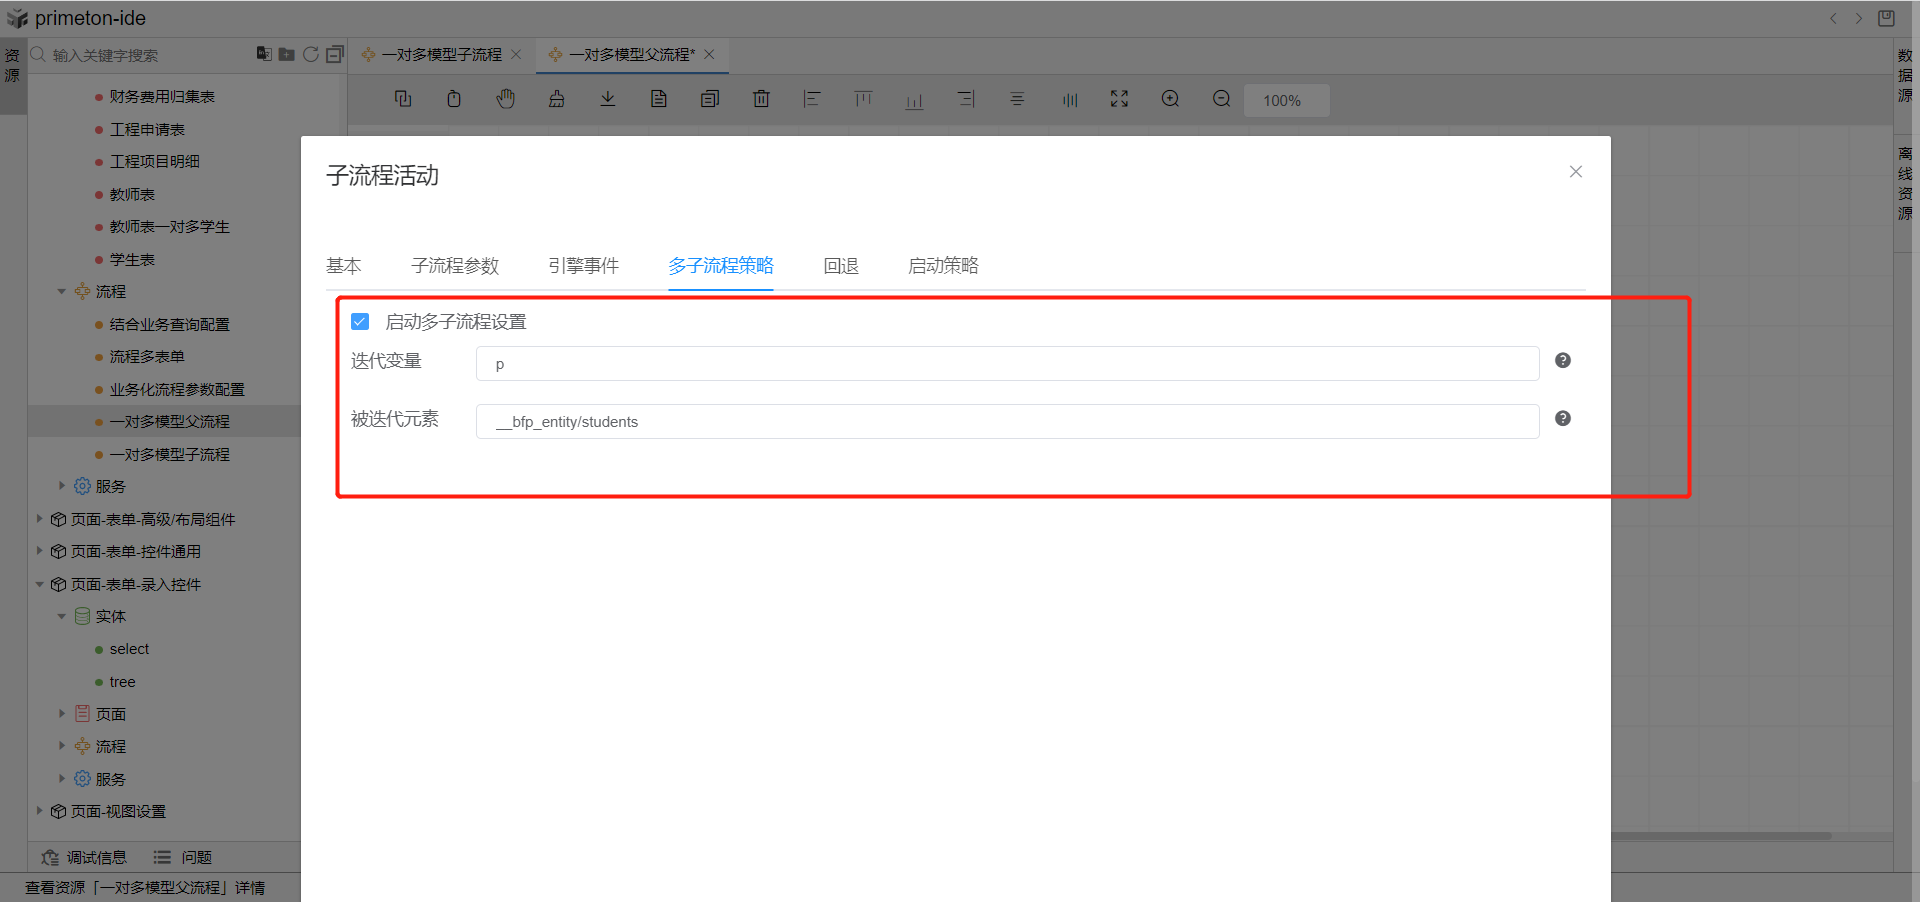1920x902 pixels.
Task: Switch to the 子流程参数 tab
Action: point(455,266)
